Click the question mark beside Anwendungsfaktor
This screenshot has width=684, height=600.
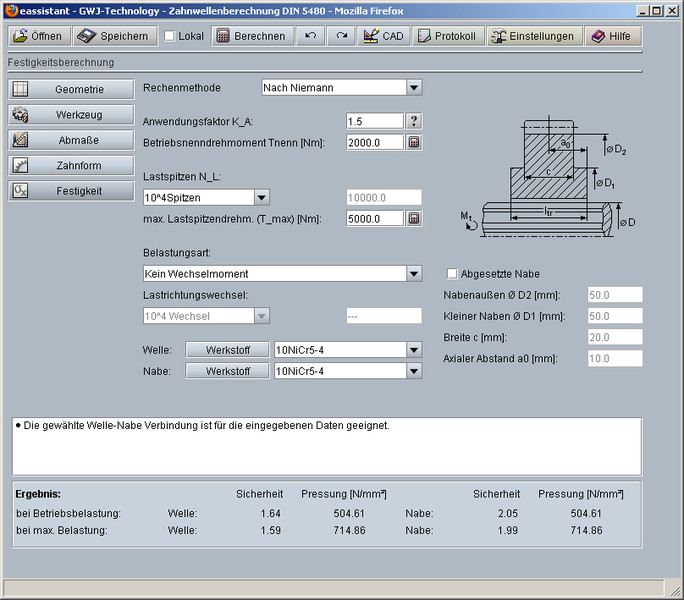(414, 121)
